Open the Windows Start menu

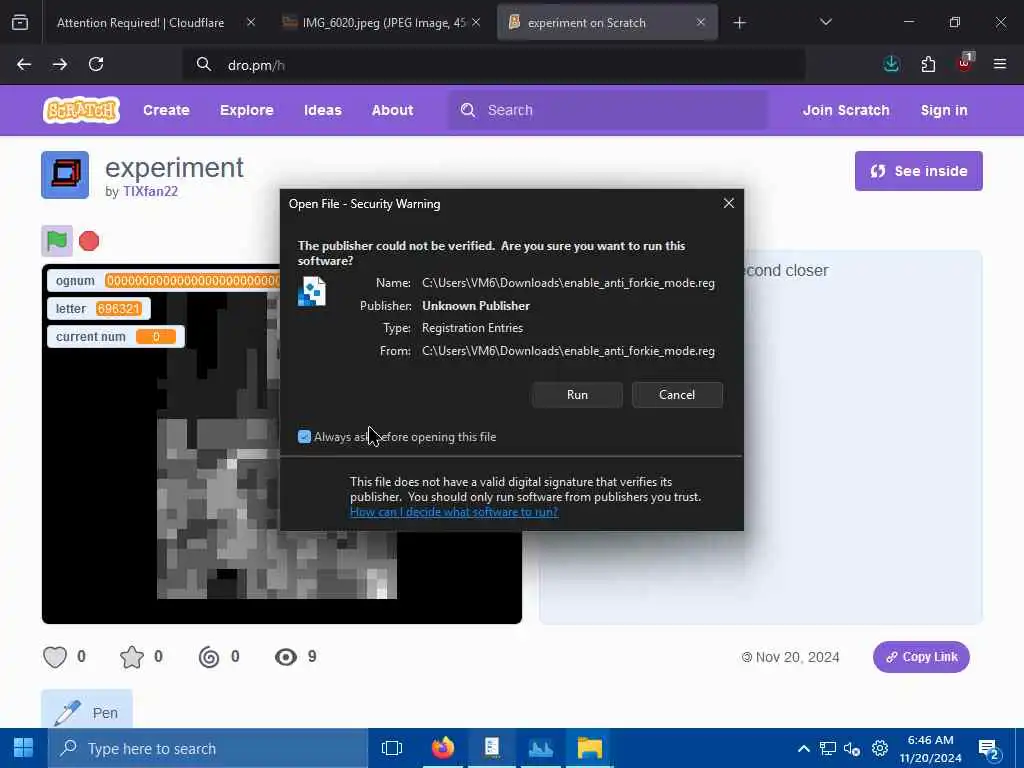24,748
